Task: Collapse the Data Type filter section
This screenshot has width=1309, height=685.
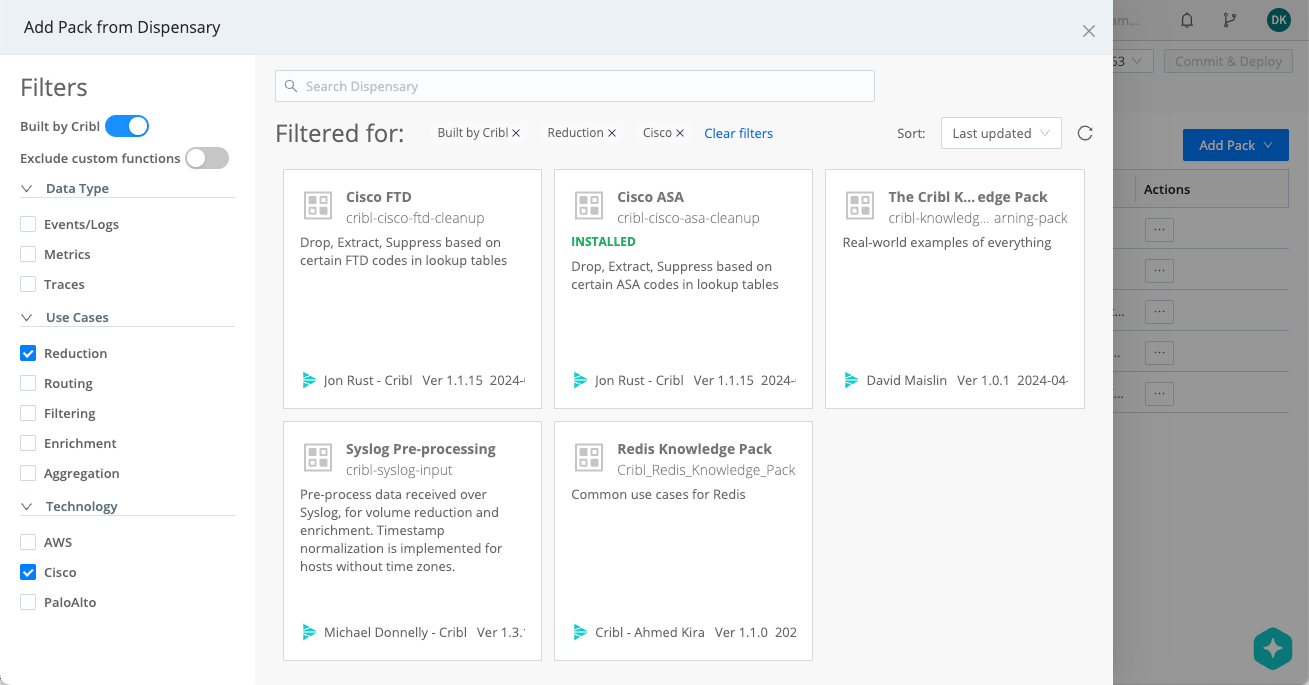Action: (27, 188)
